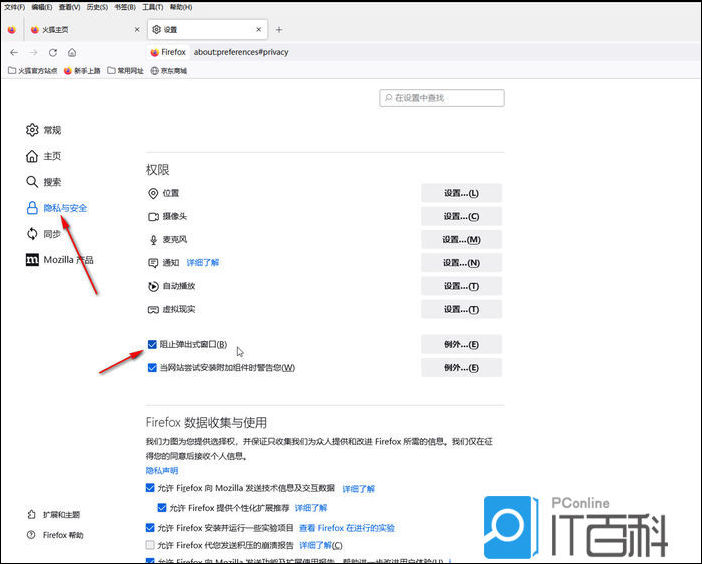
Task: Open 同步 settings category
Action: pos(43,234)
